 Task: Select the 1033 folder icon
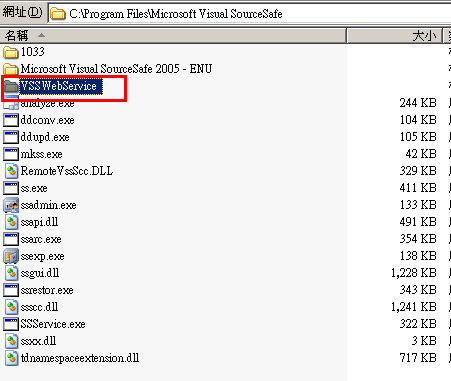(x=11, y=52)
